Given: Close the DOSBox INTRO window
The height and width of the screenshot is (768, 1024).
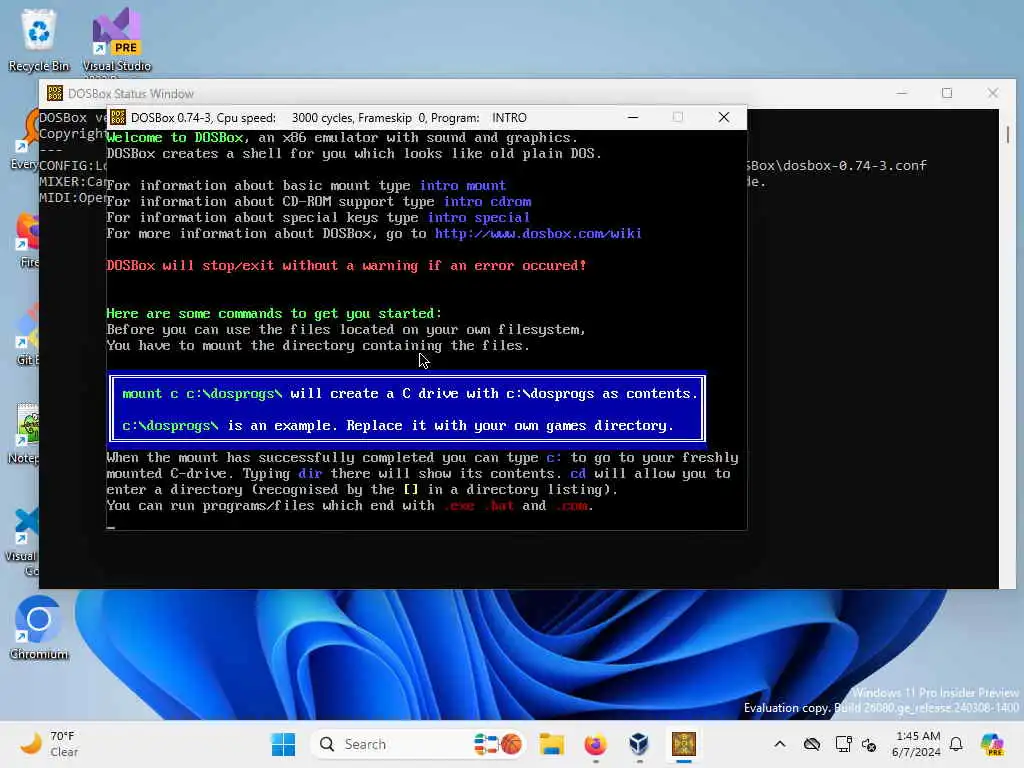Looking at the screenshot, I should coord(724,118).
